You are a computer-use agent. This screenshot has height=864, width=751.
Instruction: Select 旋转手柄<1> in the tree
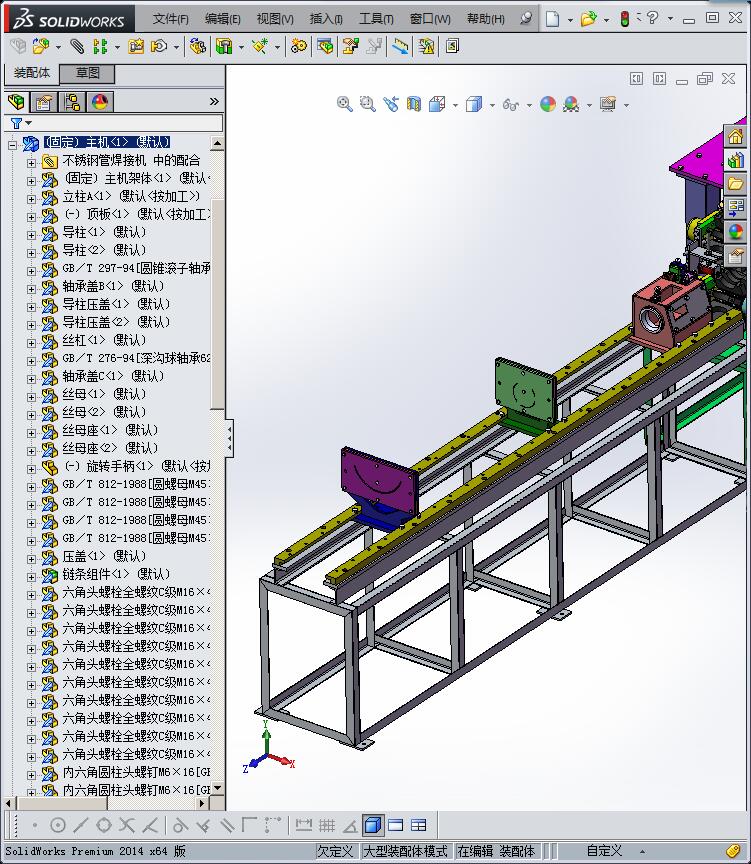(136, 466)
